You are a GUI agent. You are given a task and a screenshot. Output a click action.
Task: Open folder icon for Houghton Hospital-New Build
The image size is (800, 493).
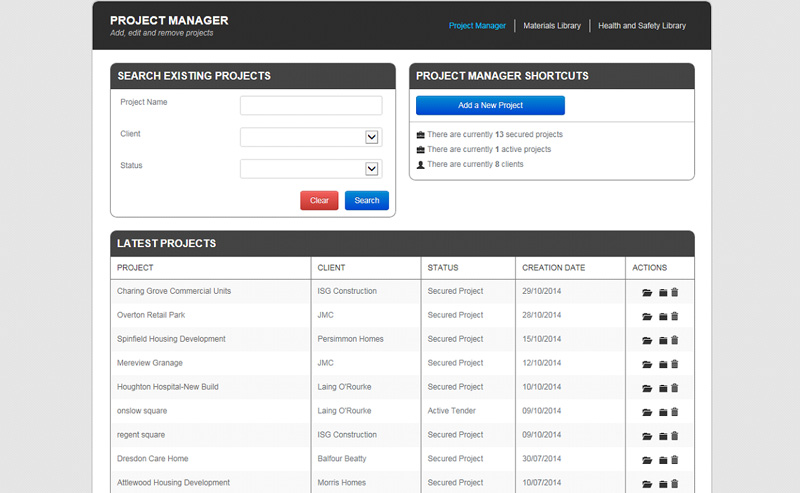[647, 388]
